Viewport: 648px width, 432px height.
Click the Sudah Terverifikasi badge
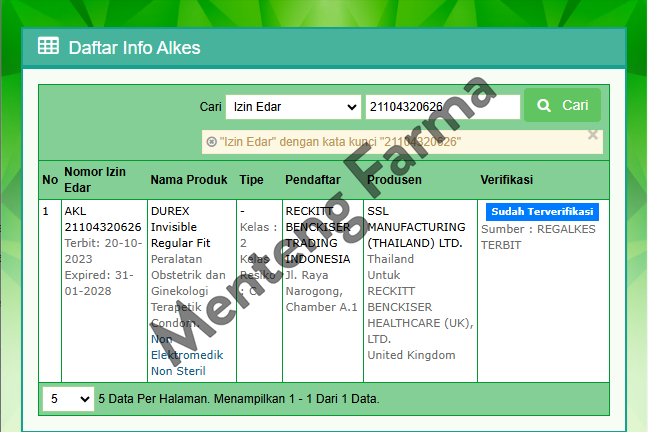coord(543,212)
